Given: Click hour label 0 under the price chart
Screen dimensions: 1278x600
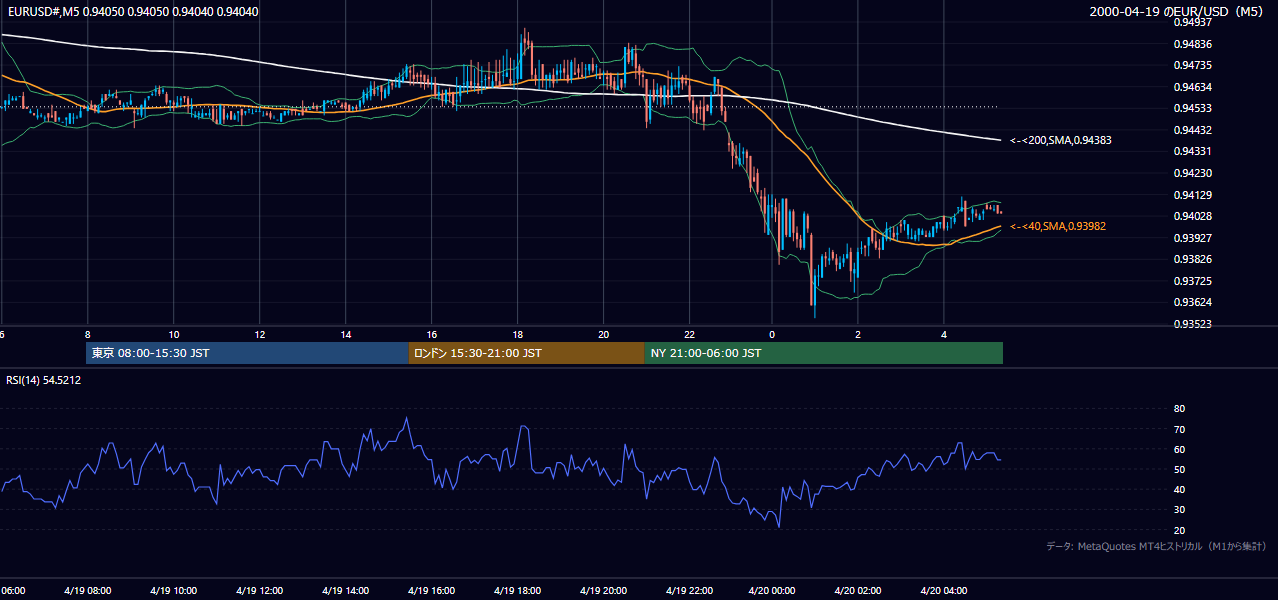Looking at the screenshot, I should 772,334.
